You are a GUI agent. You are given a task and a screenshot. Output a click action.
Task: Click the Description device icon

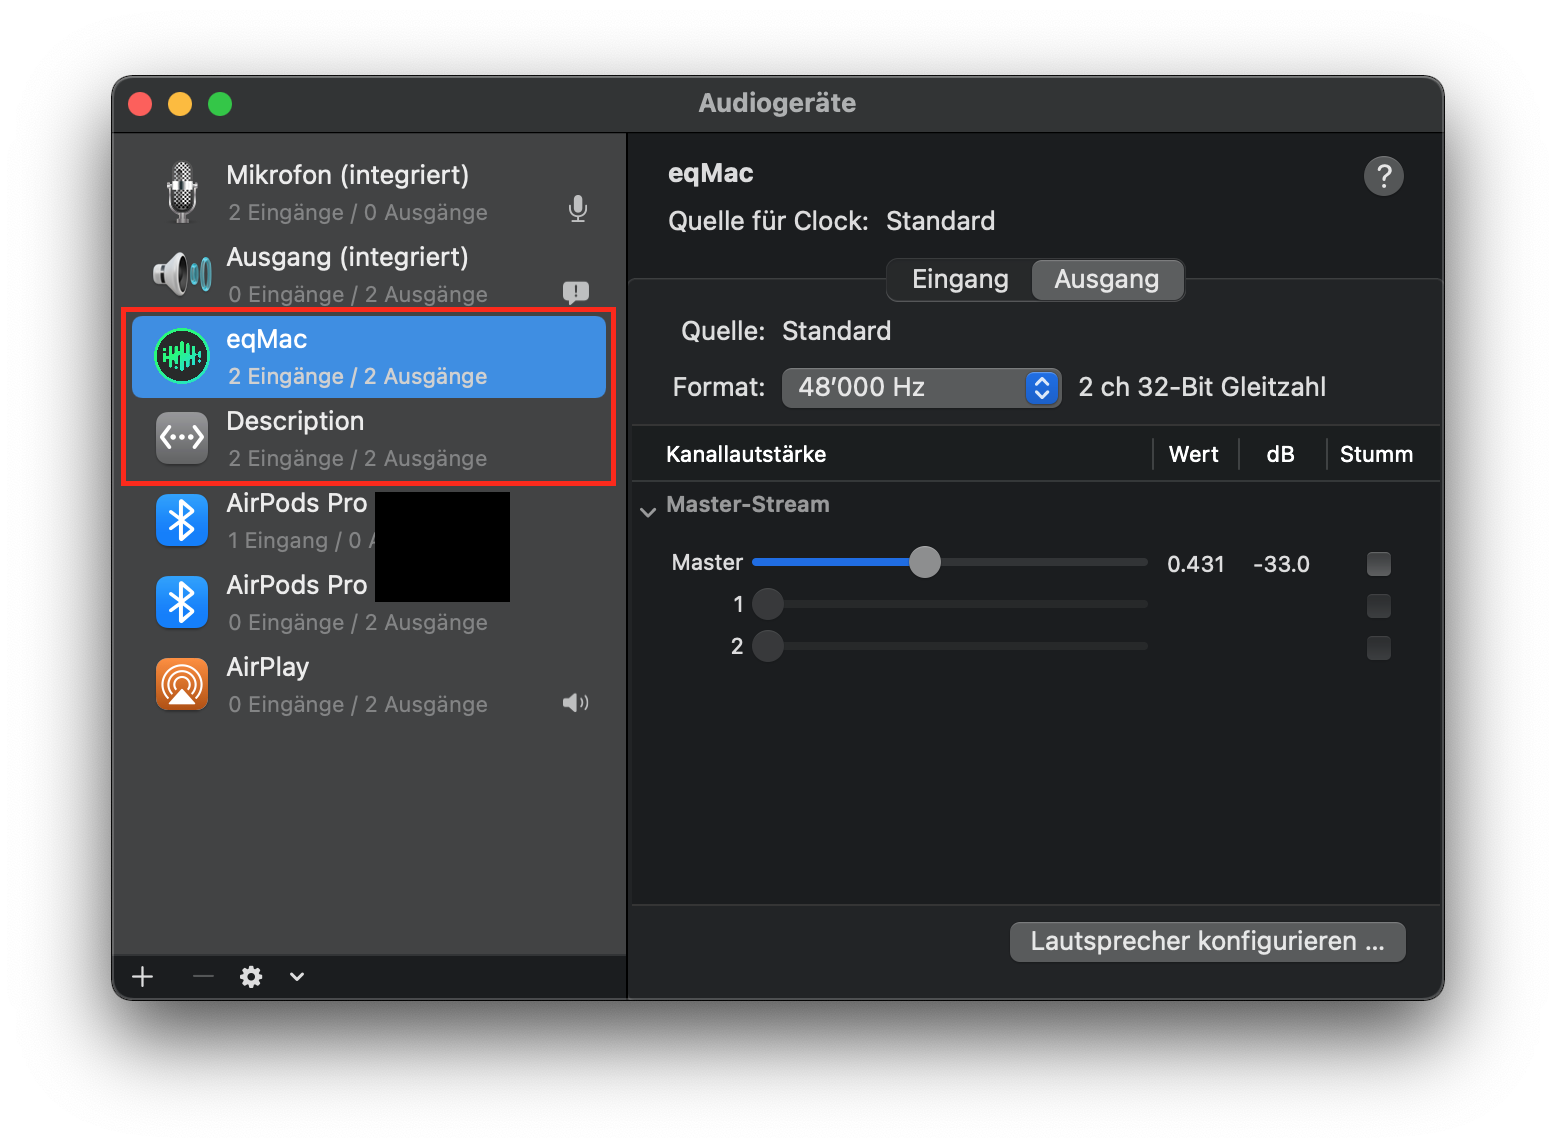pos(182,438)
